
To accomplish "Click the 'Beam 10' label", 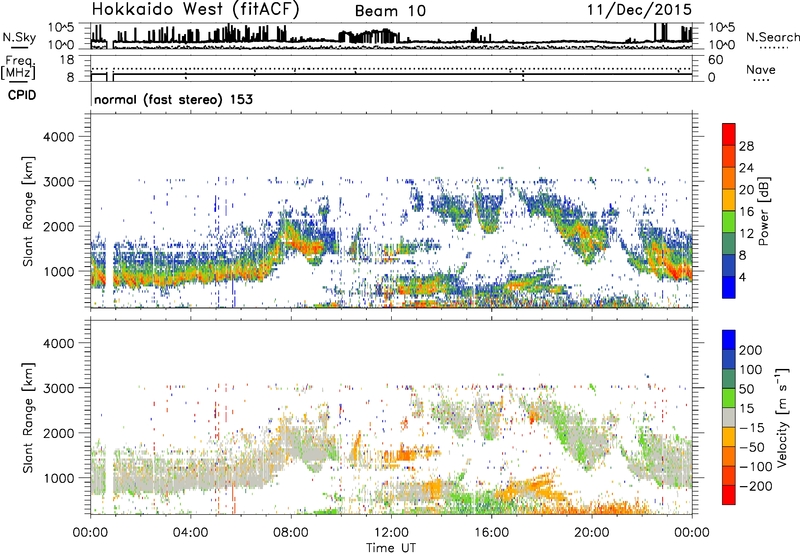I will point(390,11).
